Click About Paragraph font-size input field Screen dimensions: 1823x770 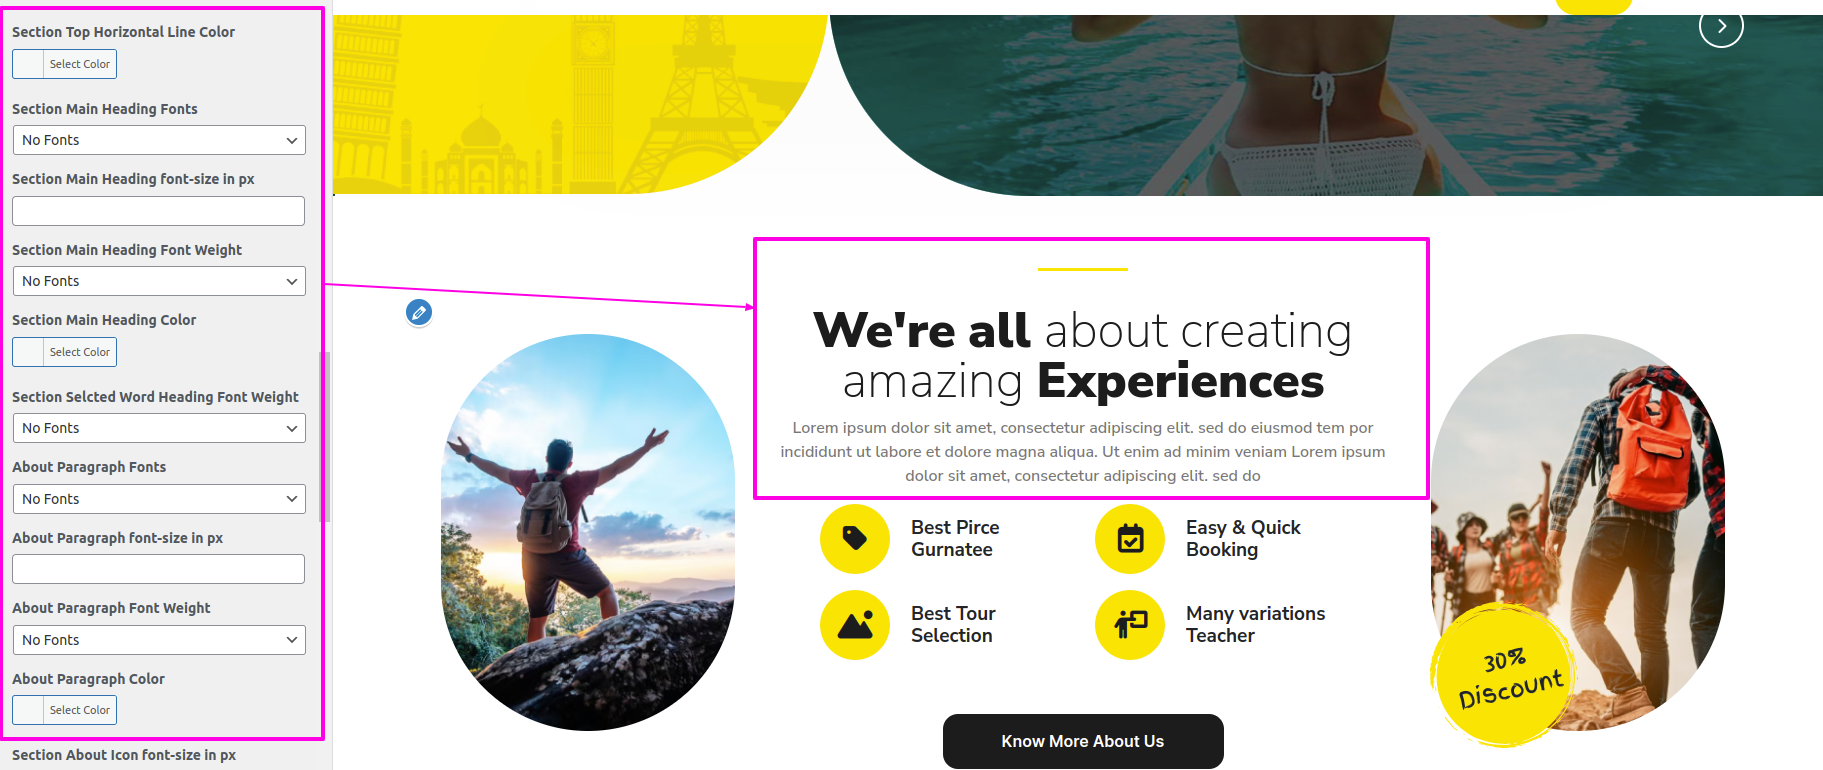pos(158,569)
